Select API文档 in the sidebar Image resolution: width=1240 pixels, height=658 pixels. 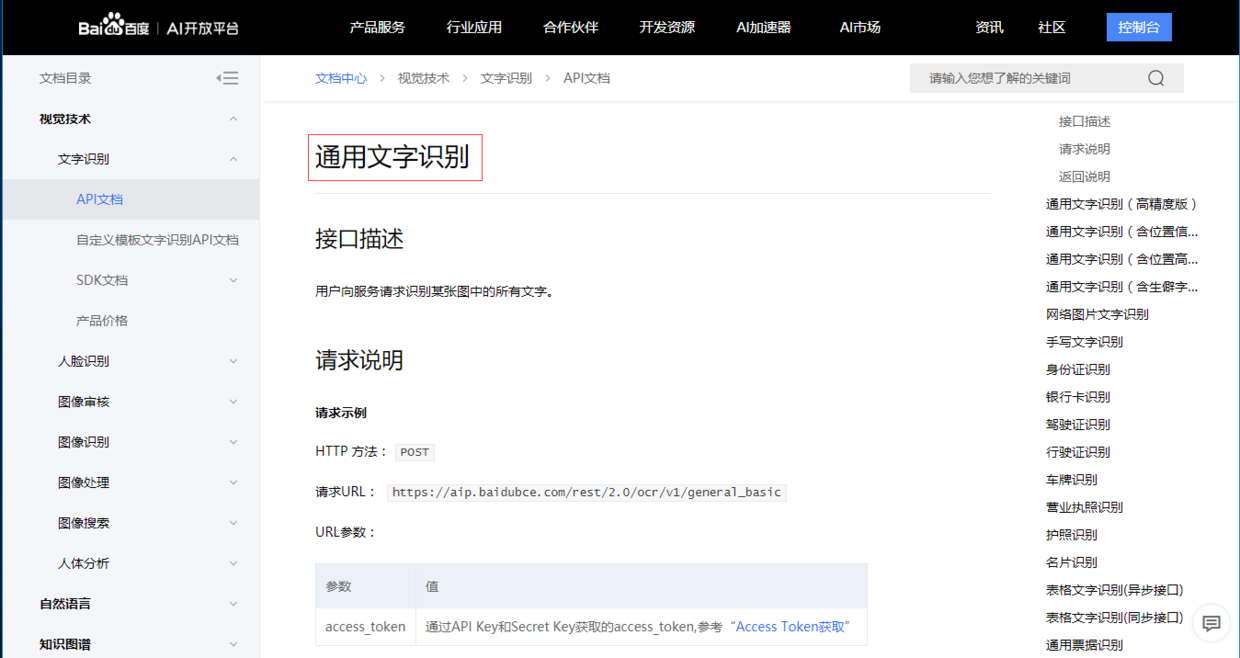[100, 199]
